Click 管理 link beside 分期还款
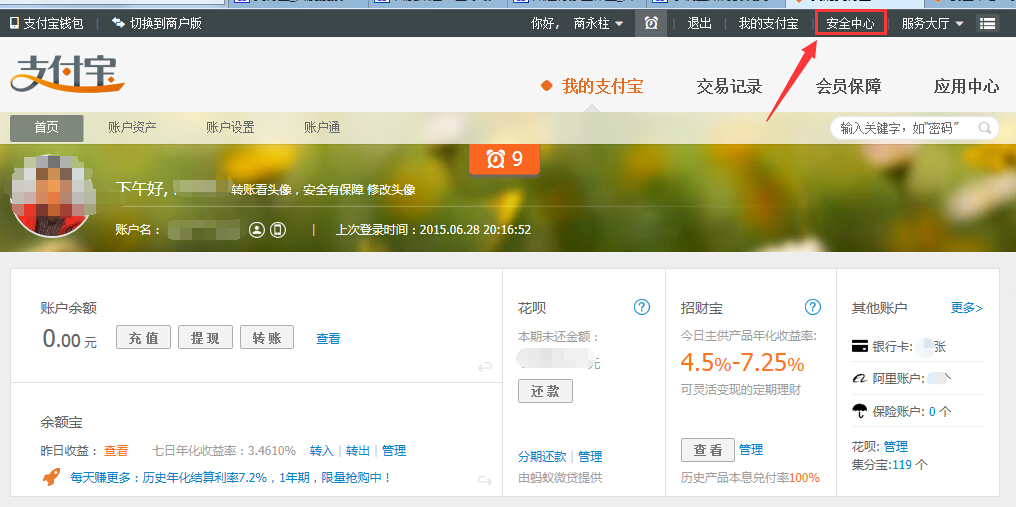The image size is (1016, 507). coord(590,456)
